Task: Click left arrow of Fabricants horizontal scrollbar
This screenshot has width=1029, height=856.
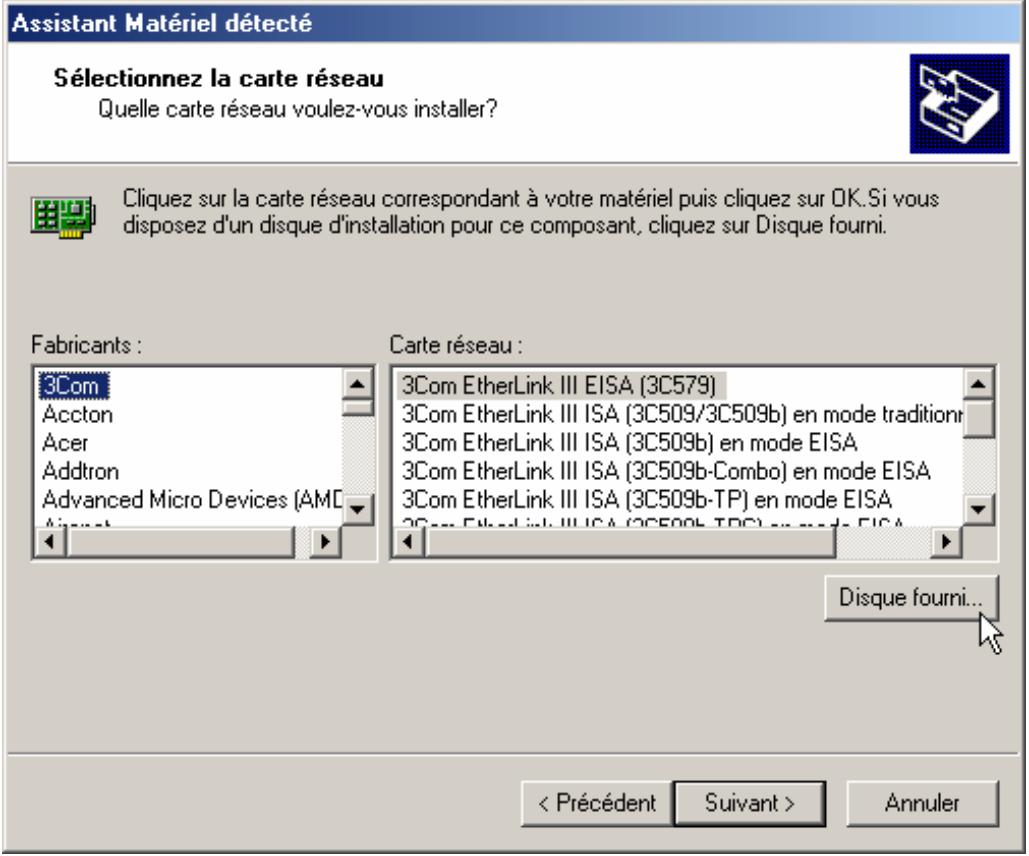Action: [50, 542]
